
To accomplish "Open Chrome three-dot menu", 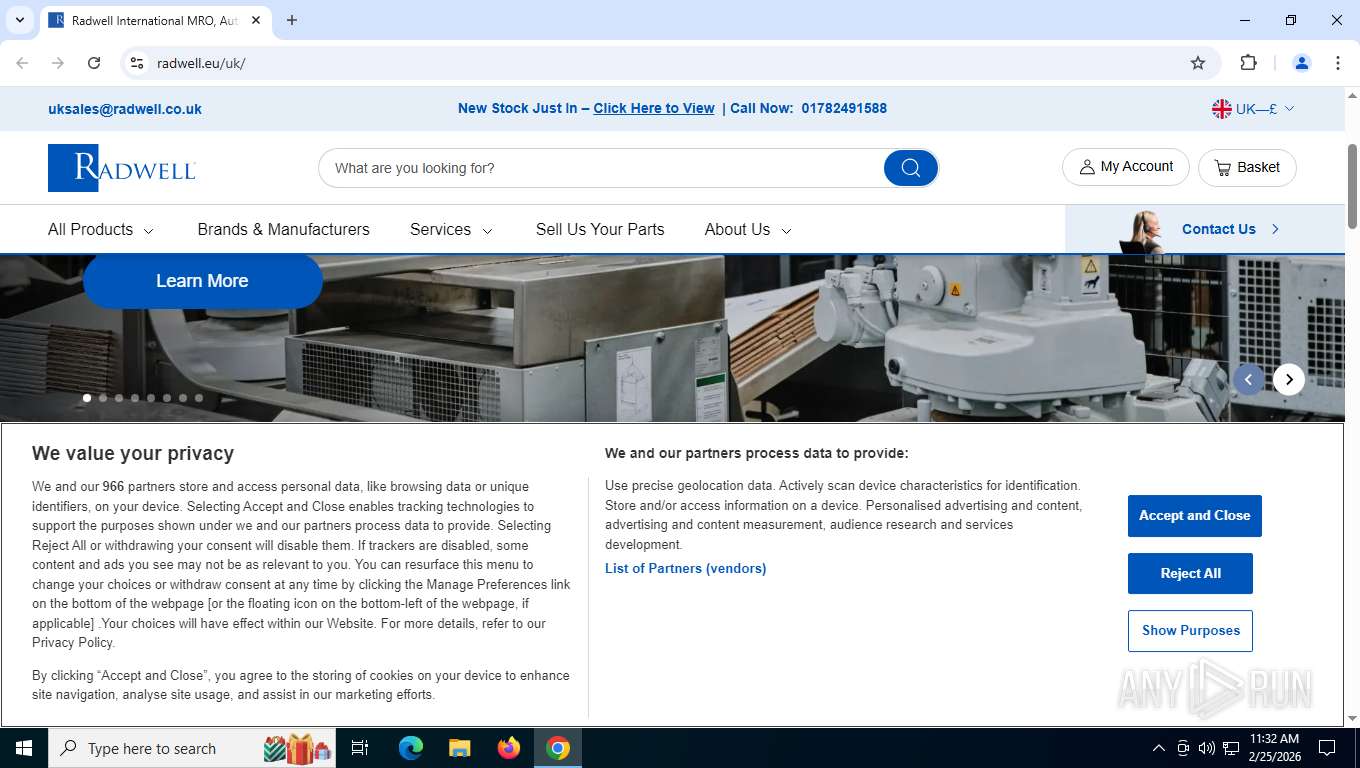I will 1338,63.
